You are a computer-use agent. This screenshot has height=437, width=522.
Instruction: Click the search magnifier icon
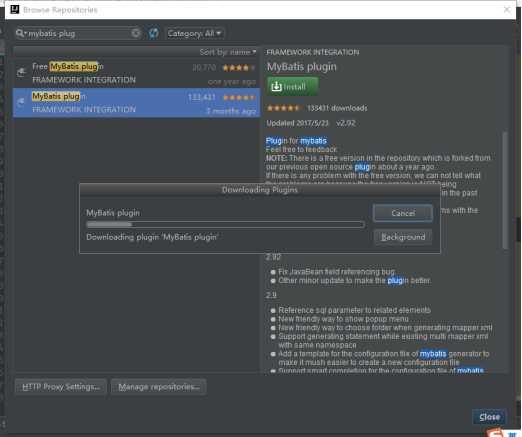click(20, 33)
